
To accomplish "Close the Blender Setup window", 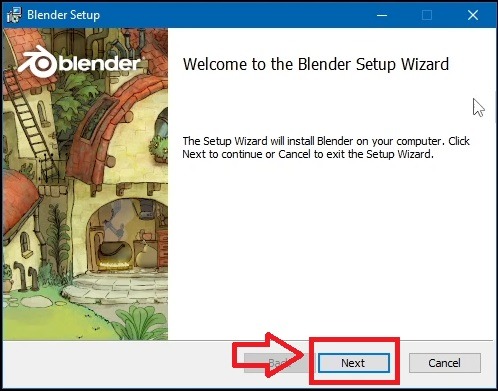I will [x=473, y=15].
